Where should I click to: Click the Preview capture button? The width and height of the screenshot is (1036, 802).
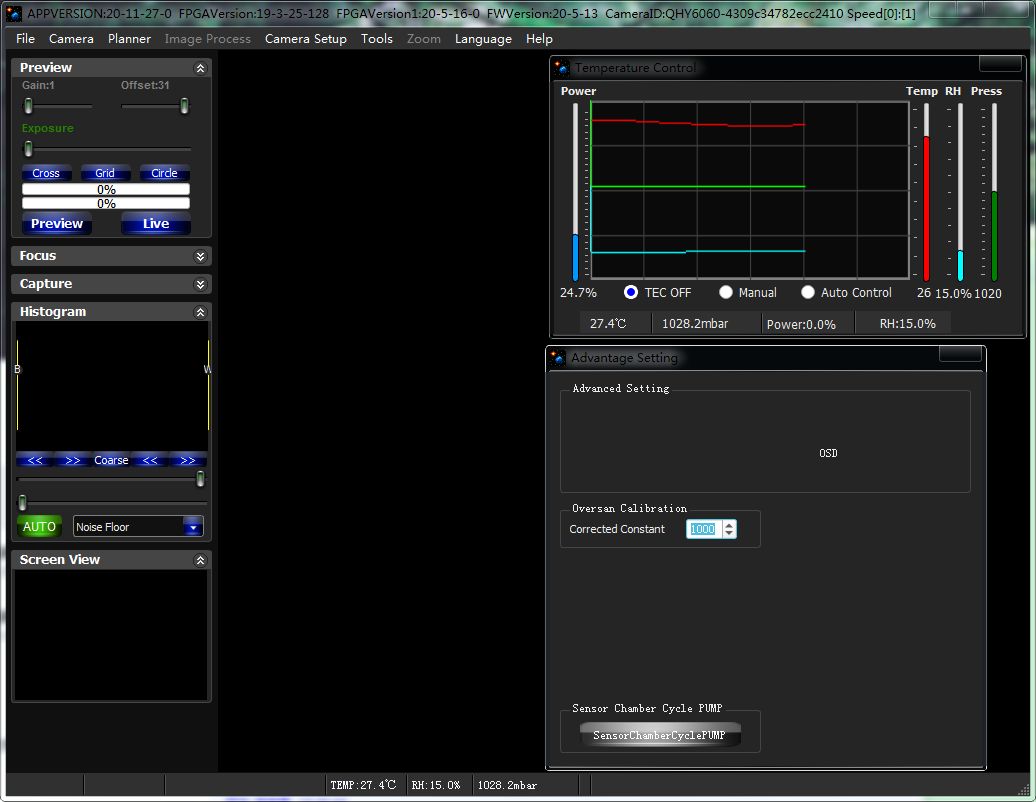click(57, 223)
